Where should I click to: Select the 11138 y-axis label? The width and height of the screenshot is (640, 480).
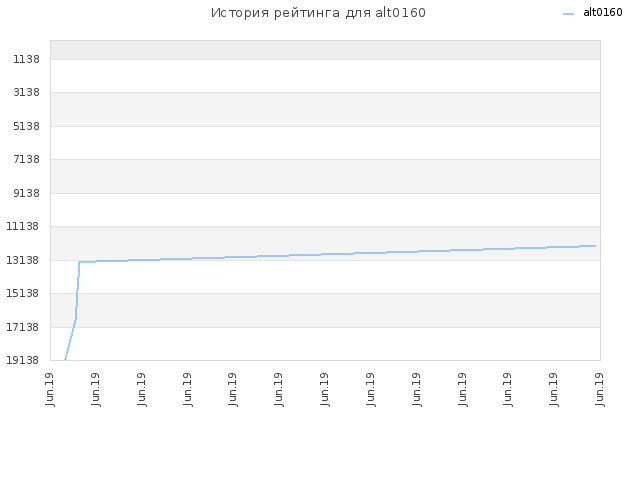coord(23,227)
